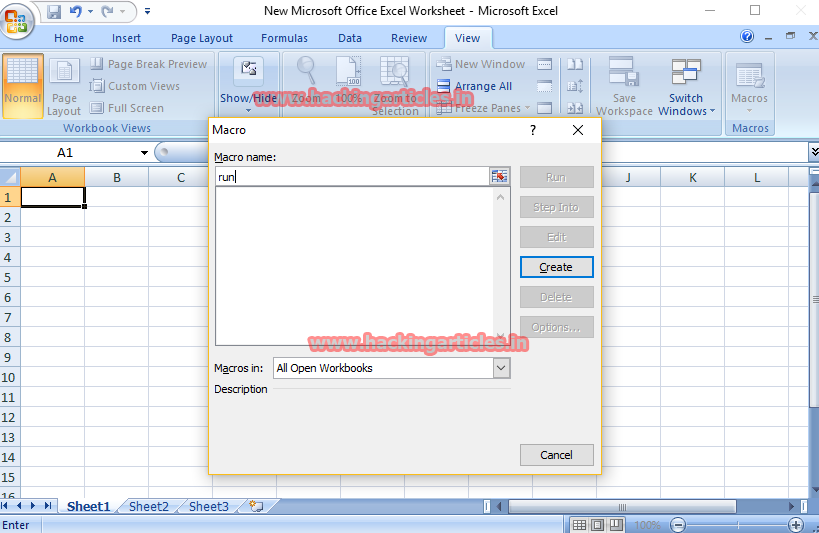Select the Sheet1 tab
The width and height of the screenshot is (819, 533).
89,506
